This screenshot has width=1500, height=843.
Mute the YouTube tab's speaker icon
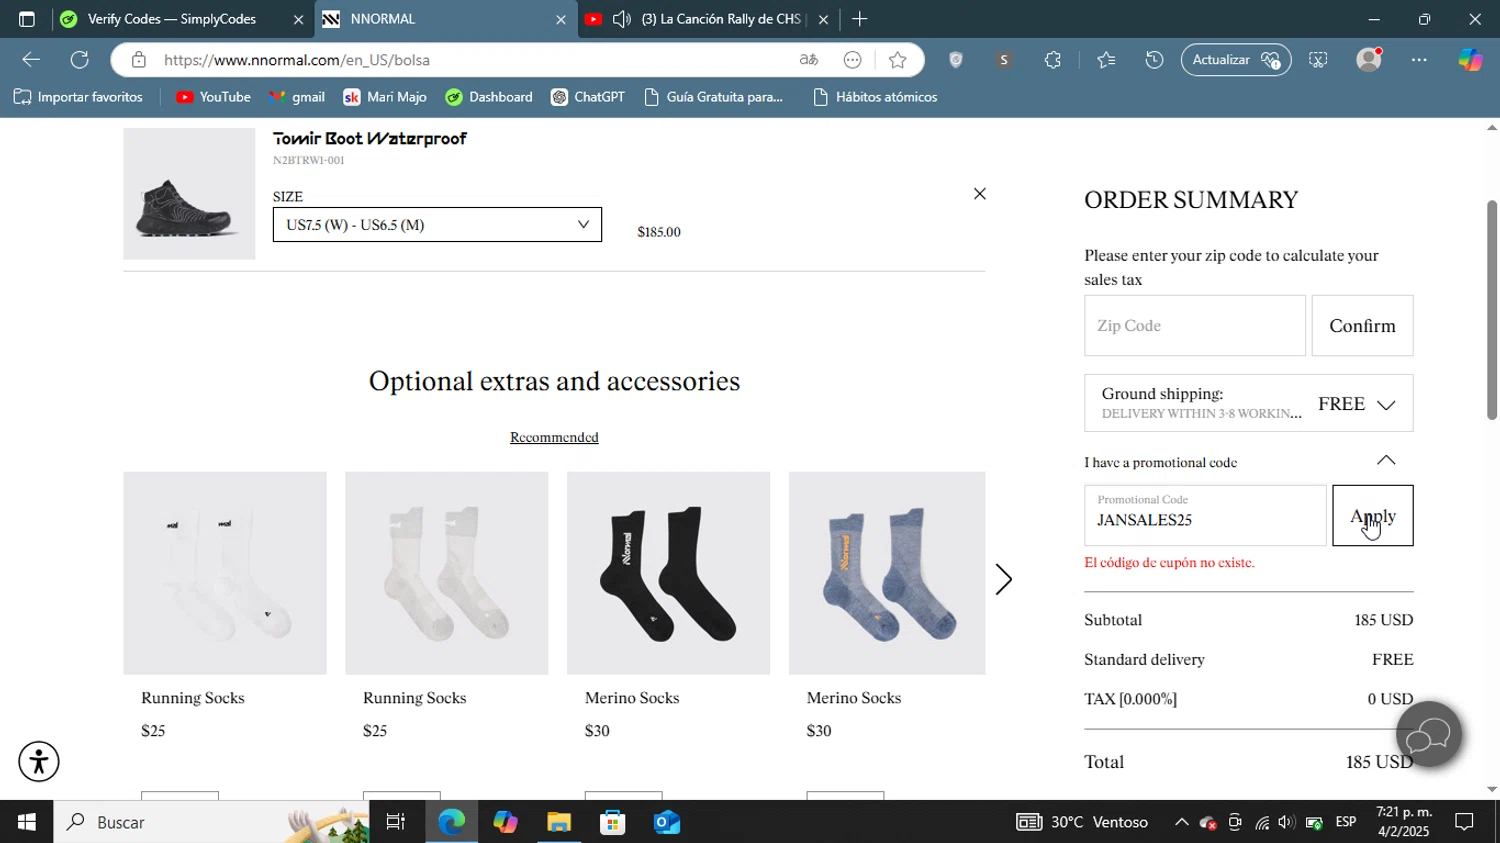coord(622,19)
